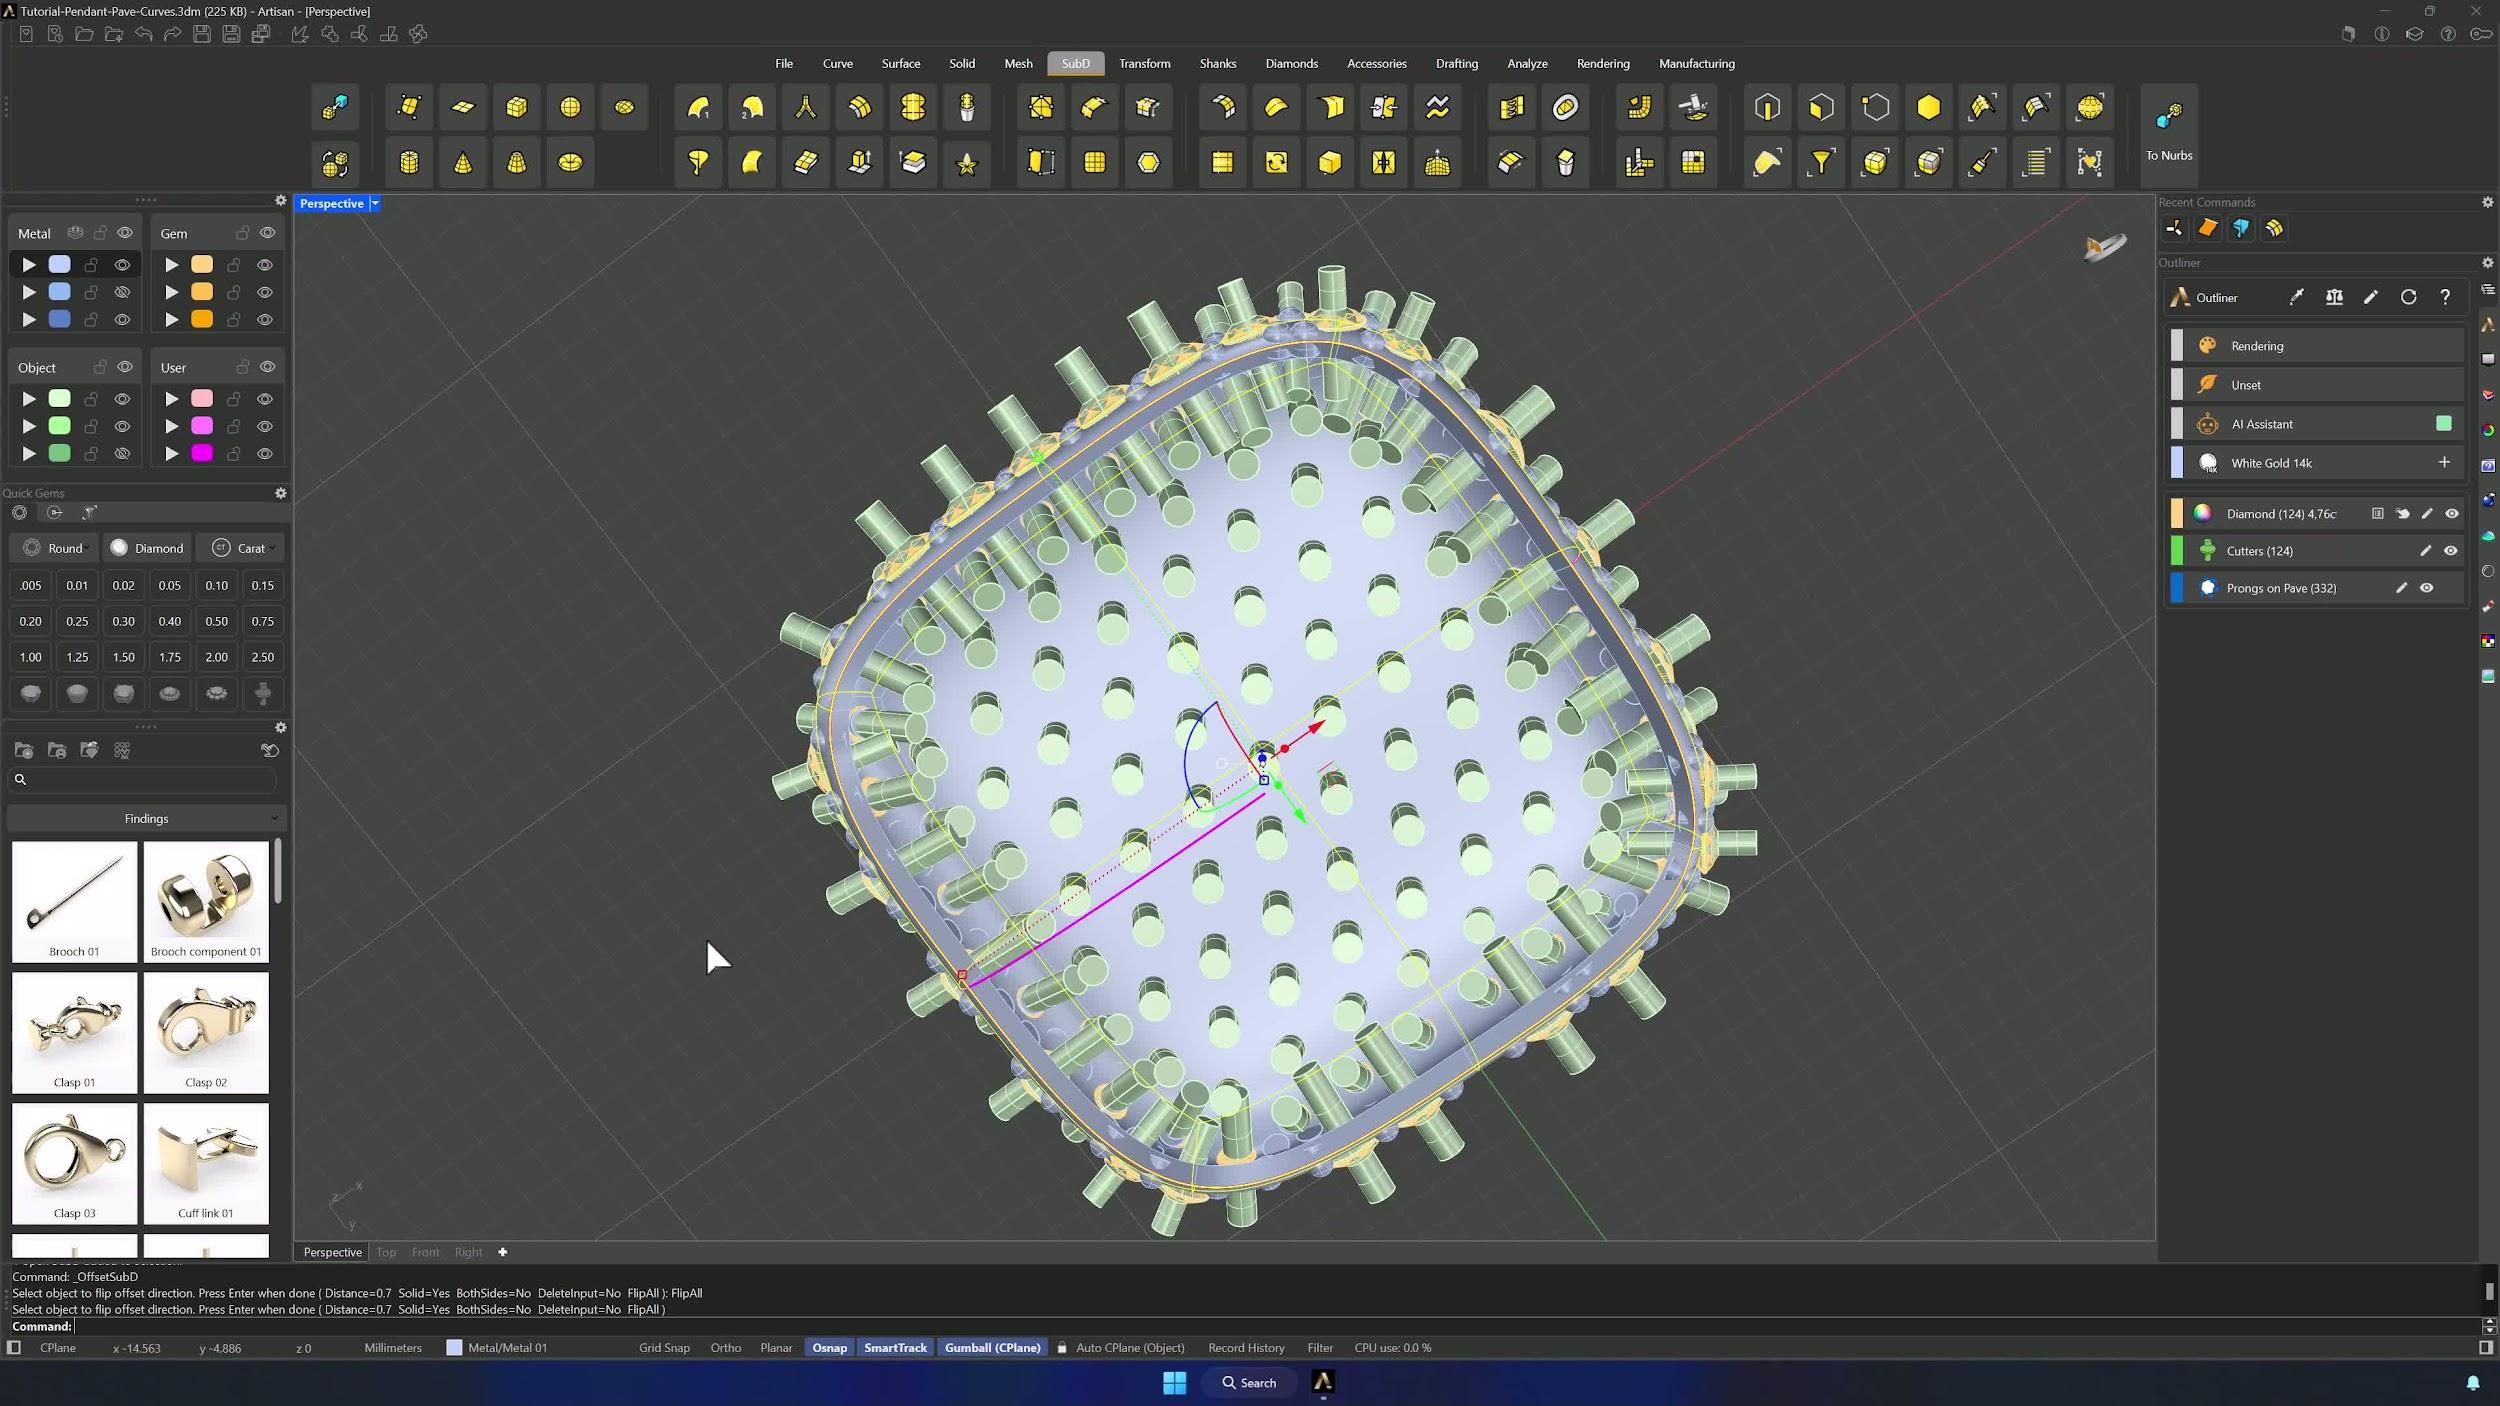Image resolution: width=2500 pixels, height=1406 pixels.
Task: Open Quick Gems panel settings gear
Action: pos(281,493)
